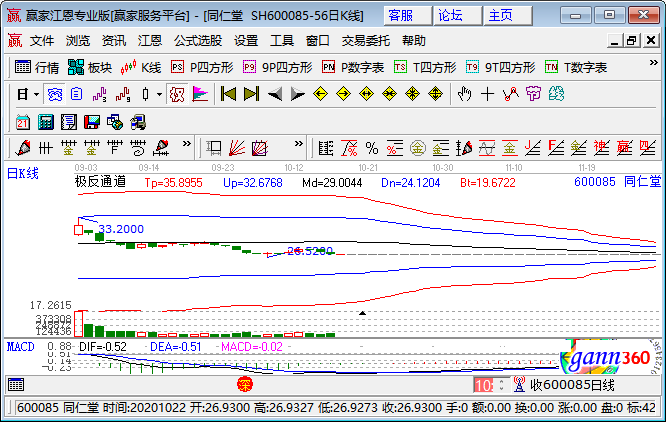Select the red 9-step wave icon
The image size is (666, 422).
(123, 94)
